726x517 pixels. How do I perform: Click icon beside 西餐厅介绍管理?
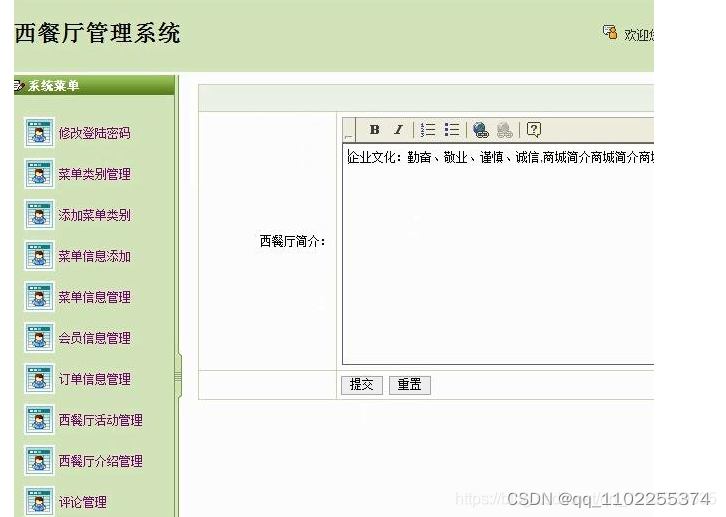(x=39, y=461)
